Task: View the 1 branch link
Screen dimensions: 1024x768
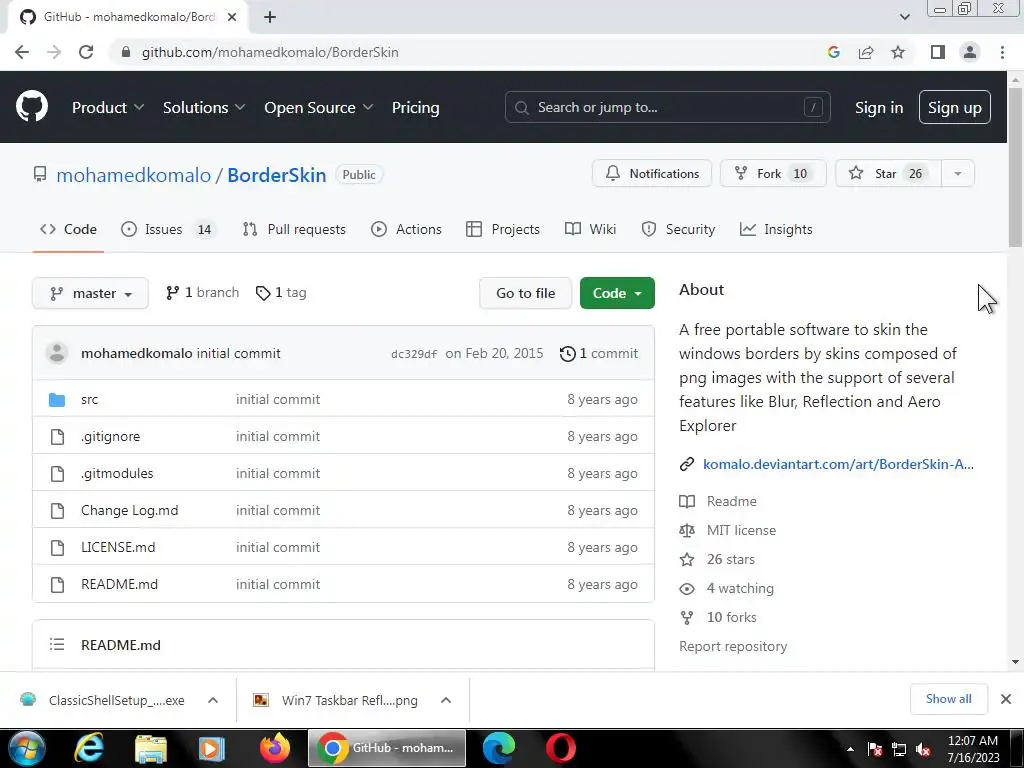Action: (202, 293)
